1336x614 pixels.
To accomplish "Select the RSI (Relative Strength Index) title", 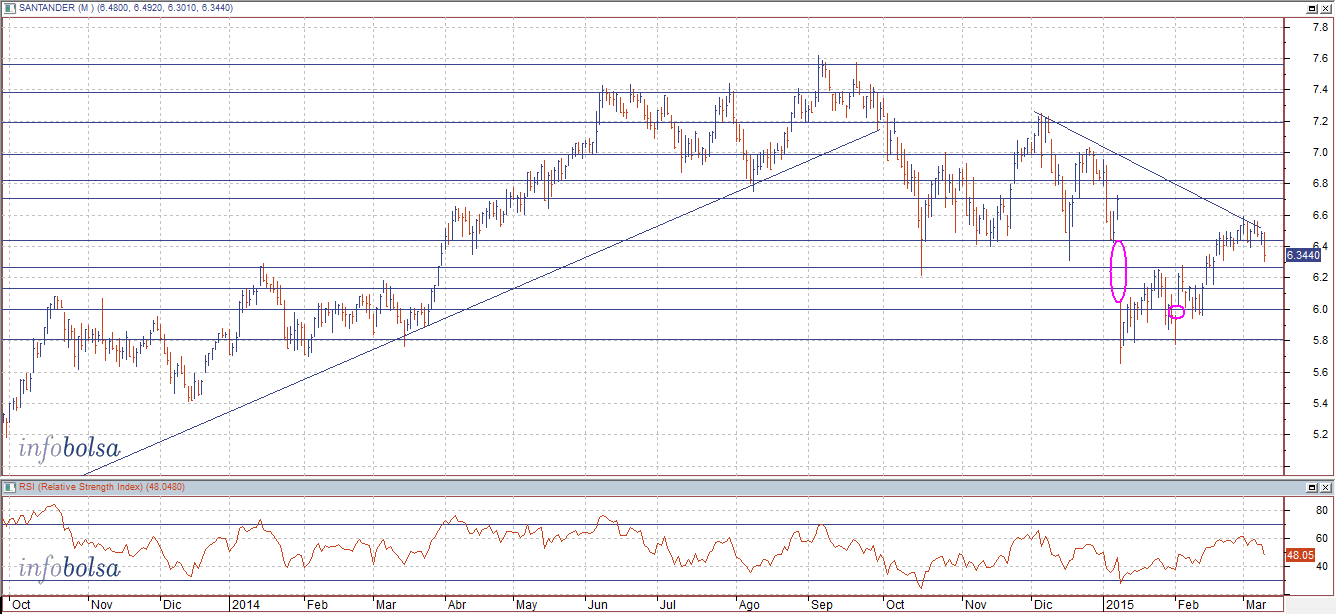I will coord(82,487).
